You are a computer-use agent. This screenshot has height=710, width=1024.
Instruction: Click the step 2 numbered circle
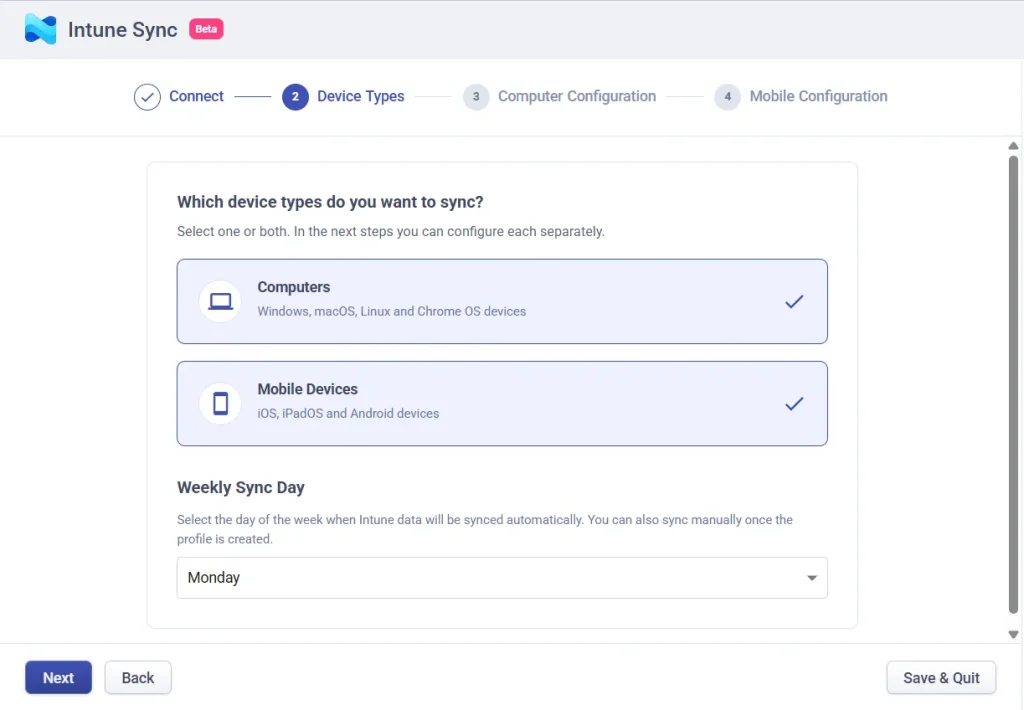click(x=295, y=97)
